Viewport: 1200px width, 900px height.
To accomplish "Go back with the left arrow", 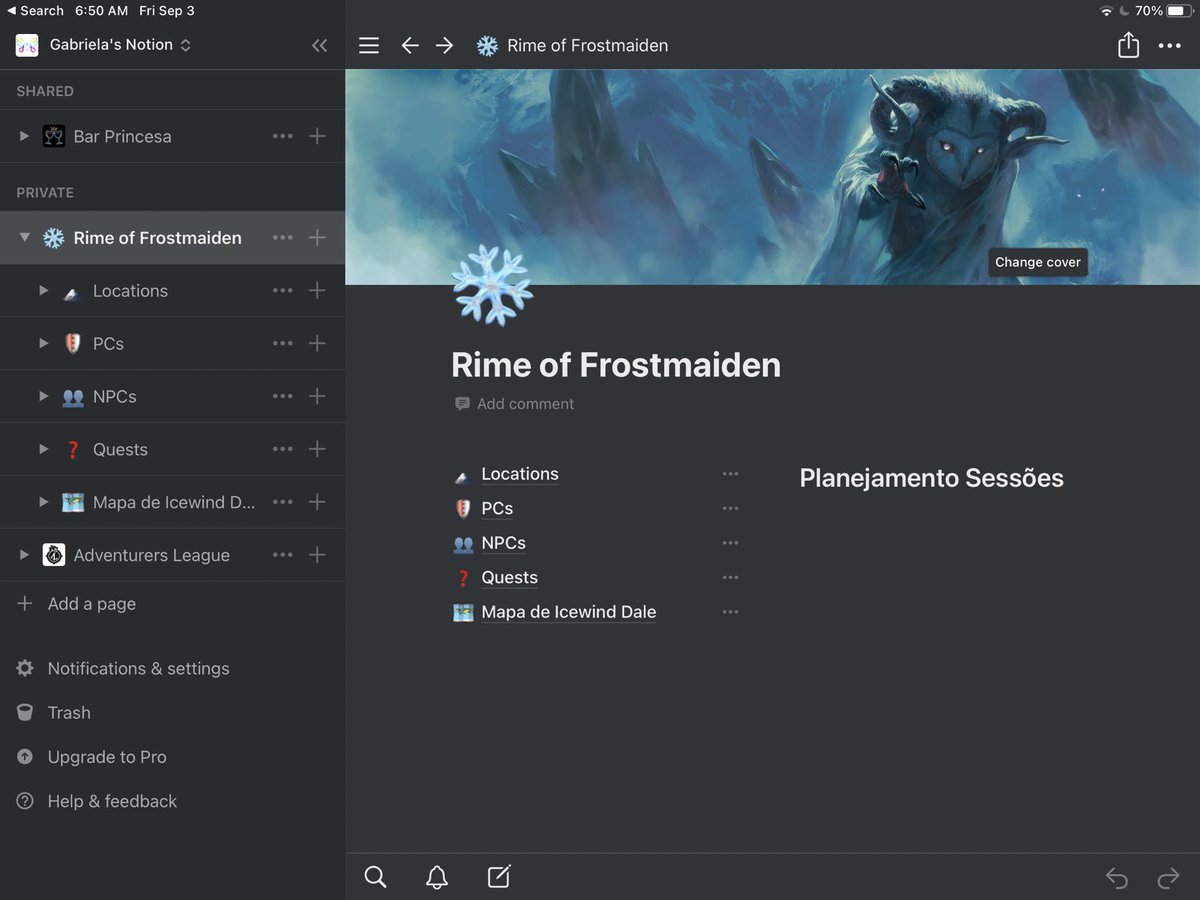I will [410, 45].
